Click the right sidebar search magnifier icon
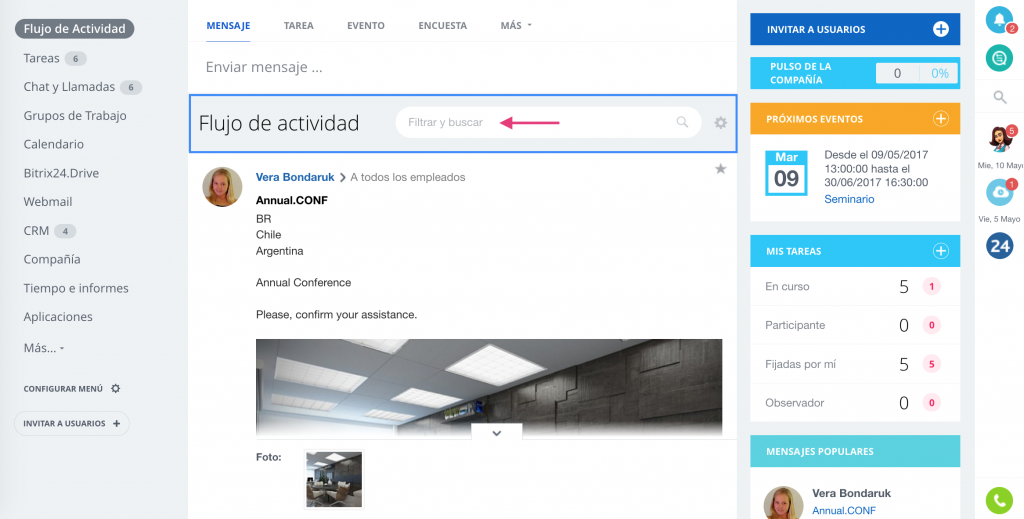 (x=1000, y=97)
